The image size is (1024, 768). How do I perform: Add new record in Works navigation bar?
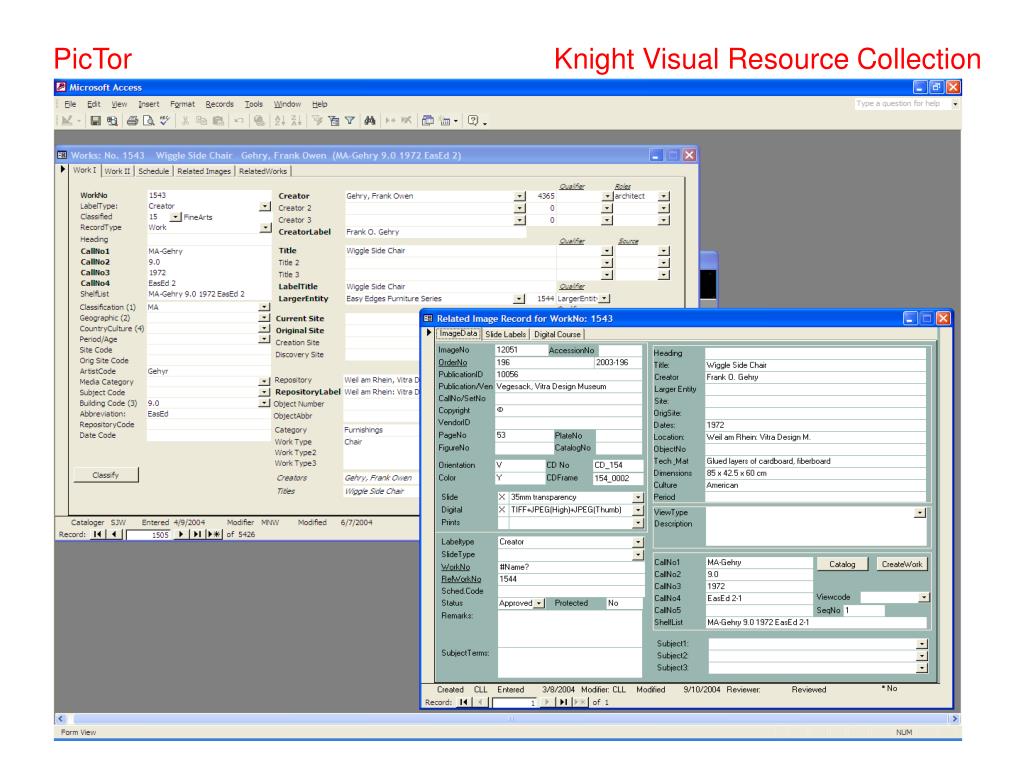pos(214,534)
